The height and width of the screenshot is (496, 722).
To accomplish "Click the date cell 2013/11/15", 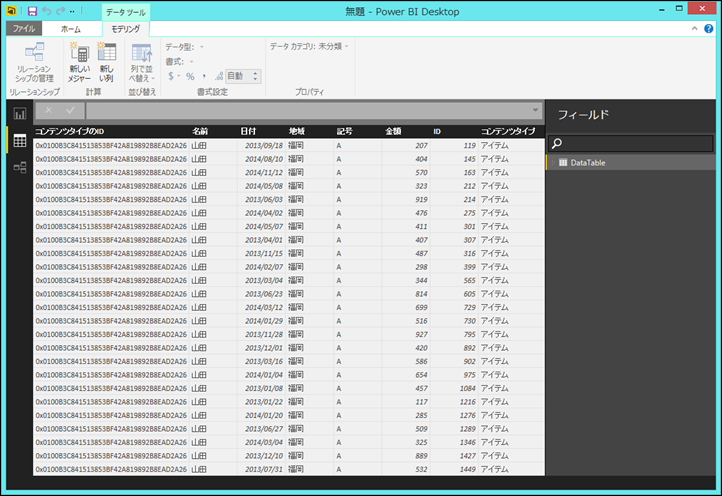I will 264,253.
